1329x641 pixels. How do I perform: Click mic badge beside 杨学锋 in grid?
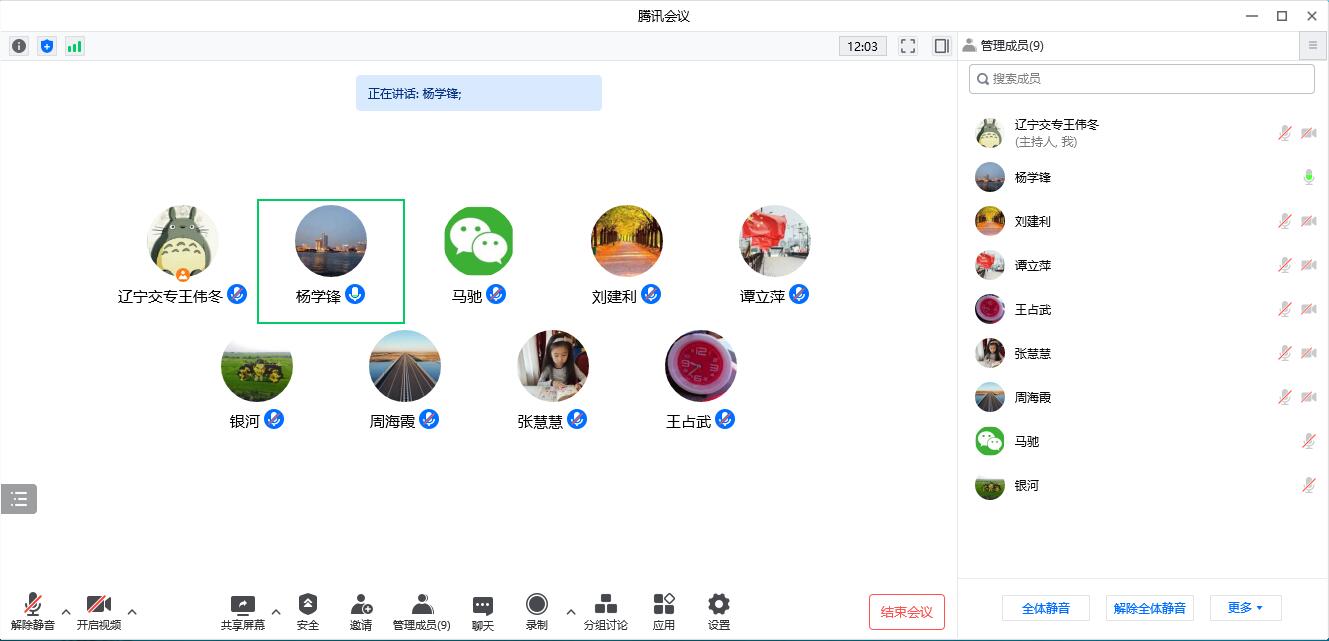355,295
